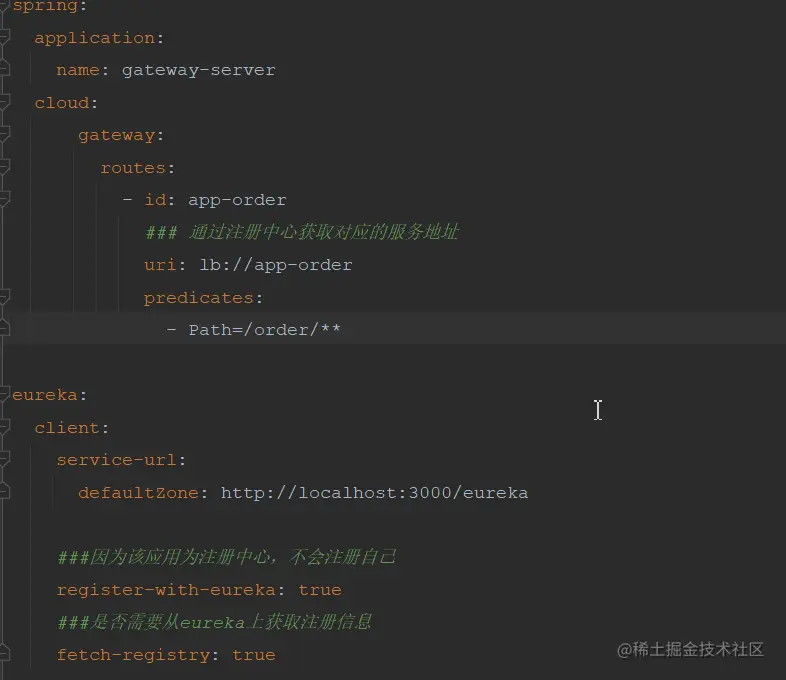Click the register-with-eureka key
Screen dimensions: 786x680
(x=166, y=590)
